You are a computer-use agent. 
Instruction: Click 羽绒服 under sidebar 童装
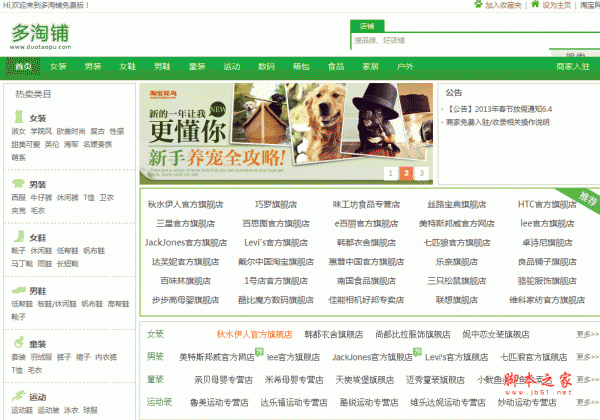[x=41, y=357]
